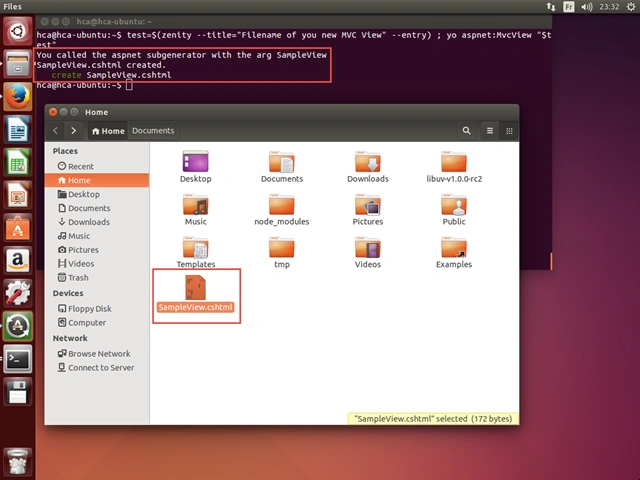The width and height of the screenshot is (640, 480).
Task: Select the libuv-v1.0.0-rc2 folder
Action: (454, 166)
